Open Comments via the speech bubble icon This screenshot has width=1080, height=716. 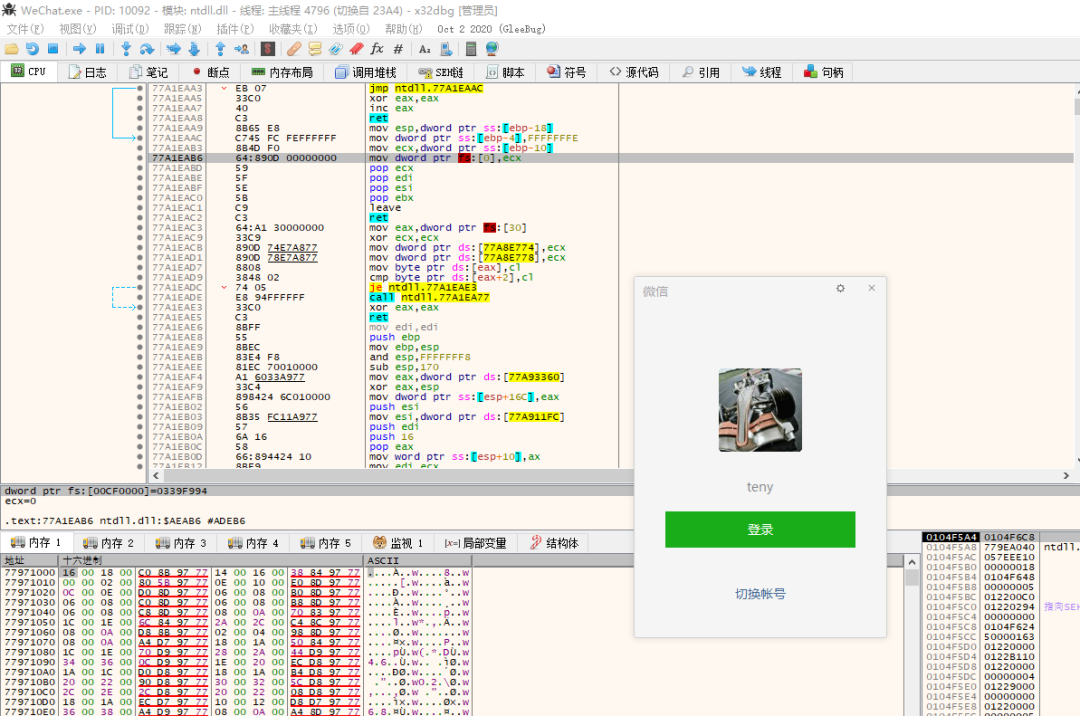click(315, 49)
